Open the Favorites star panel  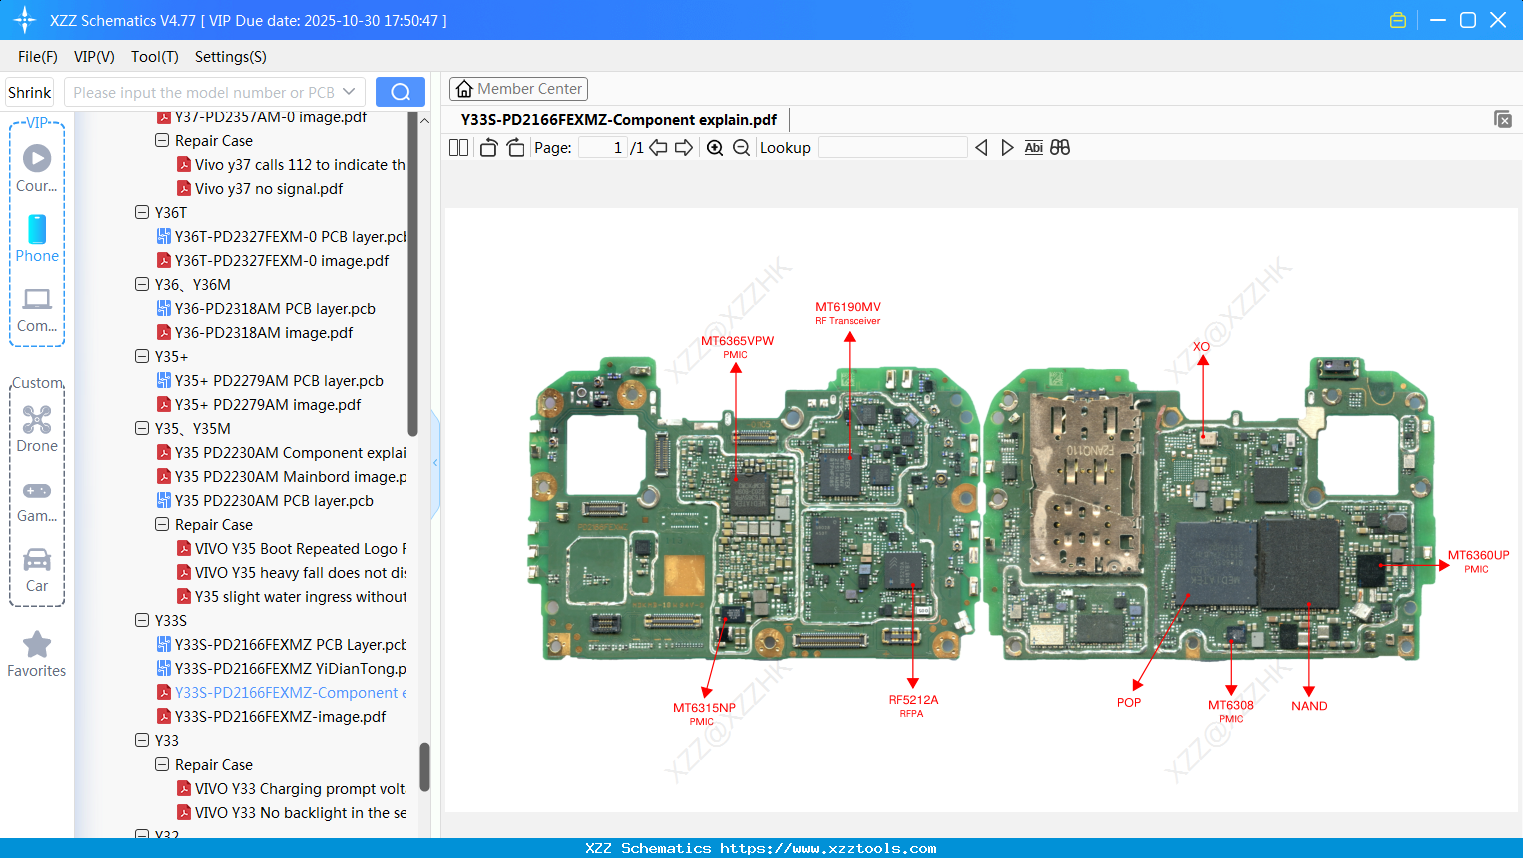pyautogui.click(x=37, y=652)
